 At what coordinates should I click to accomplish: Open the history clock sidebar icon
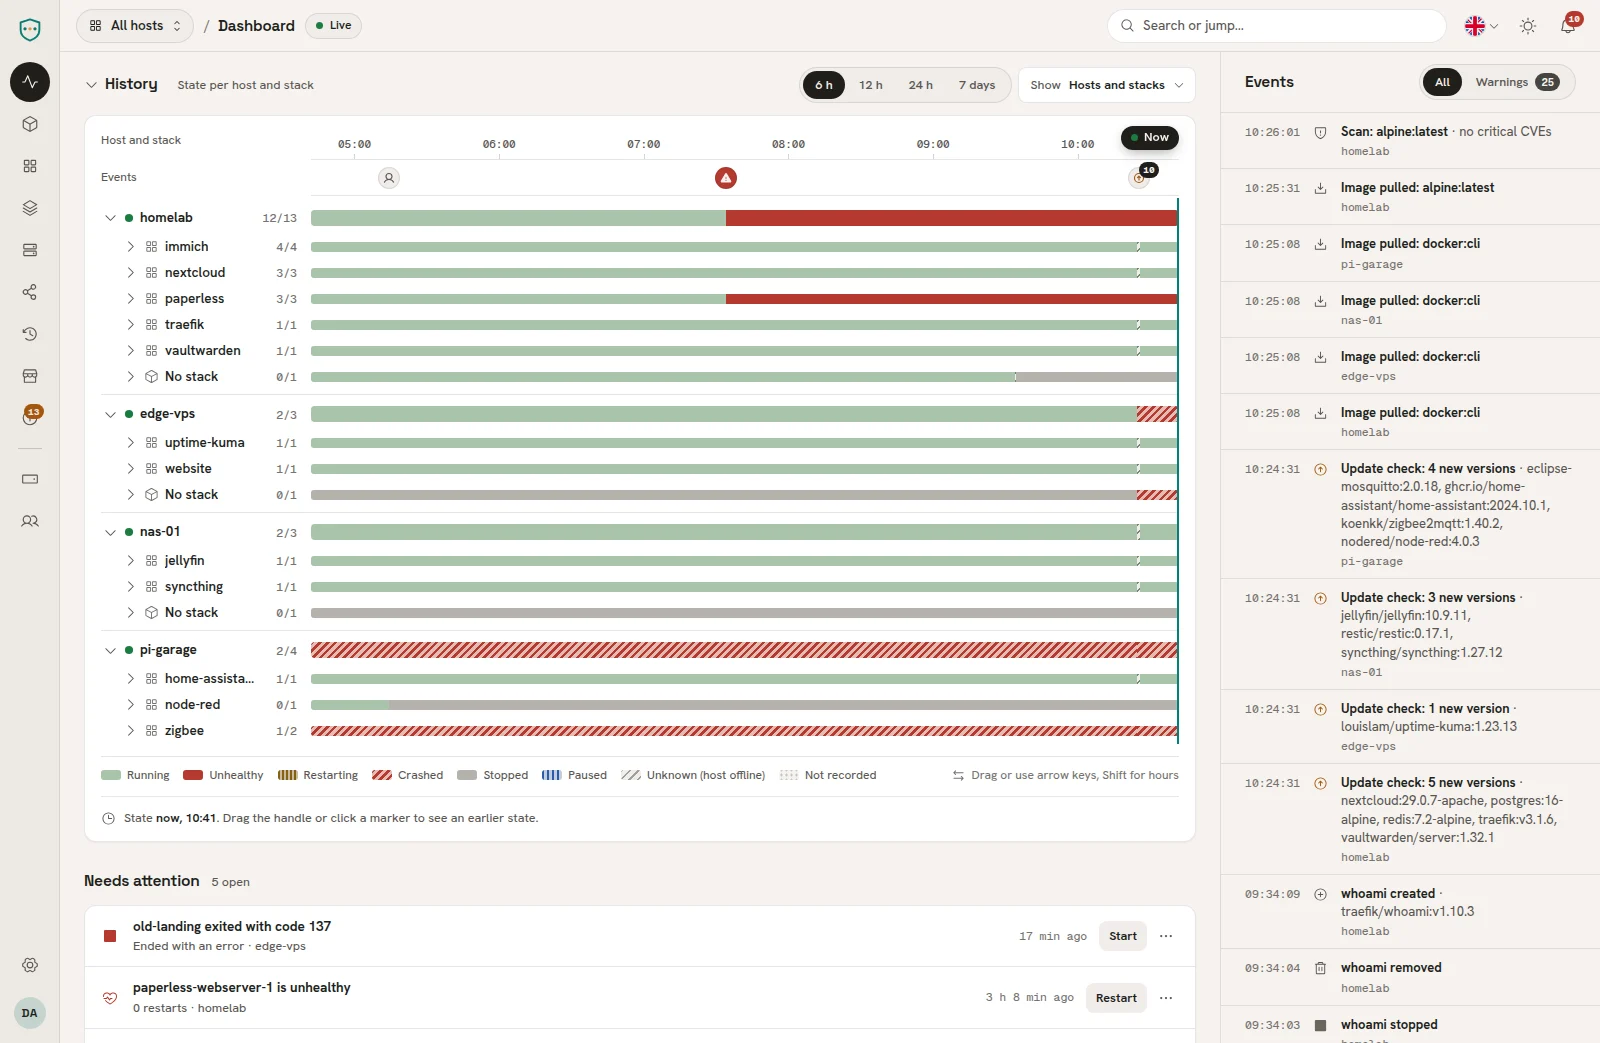click(30, 334)
